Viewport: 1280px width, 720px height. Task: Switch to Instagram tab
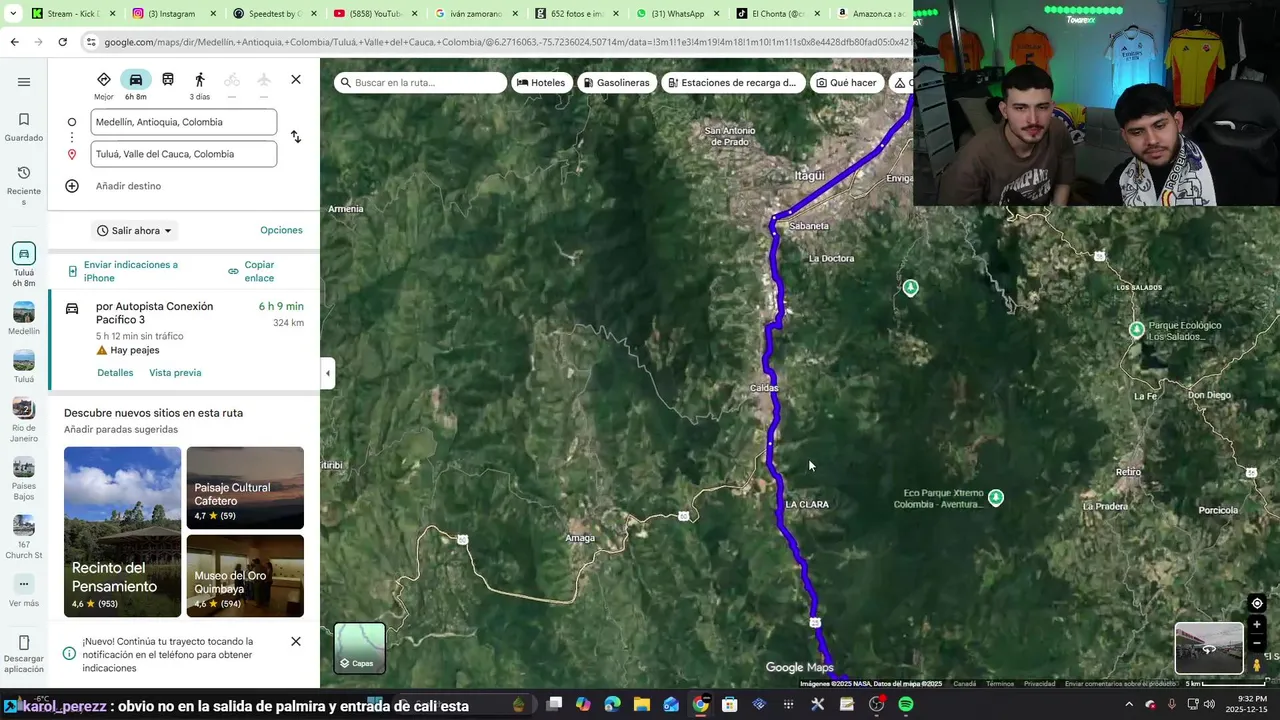175,14
